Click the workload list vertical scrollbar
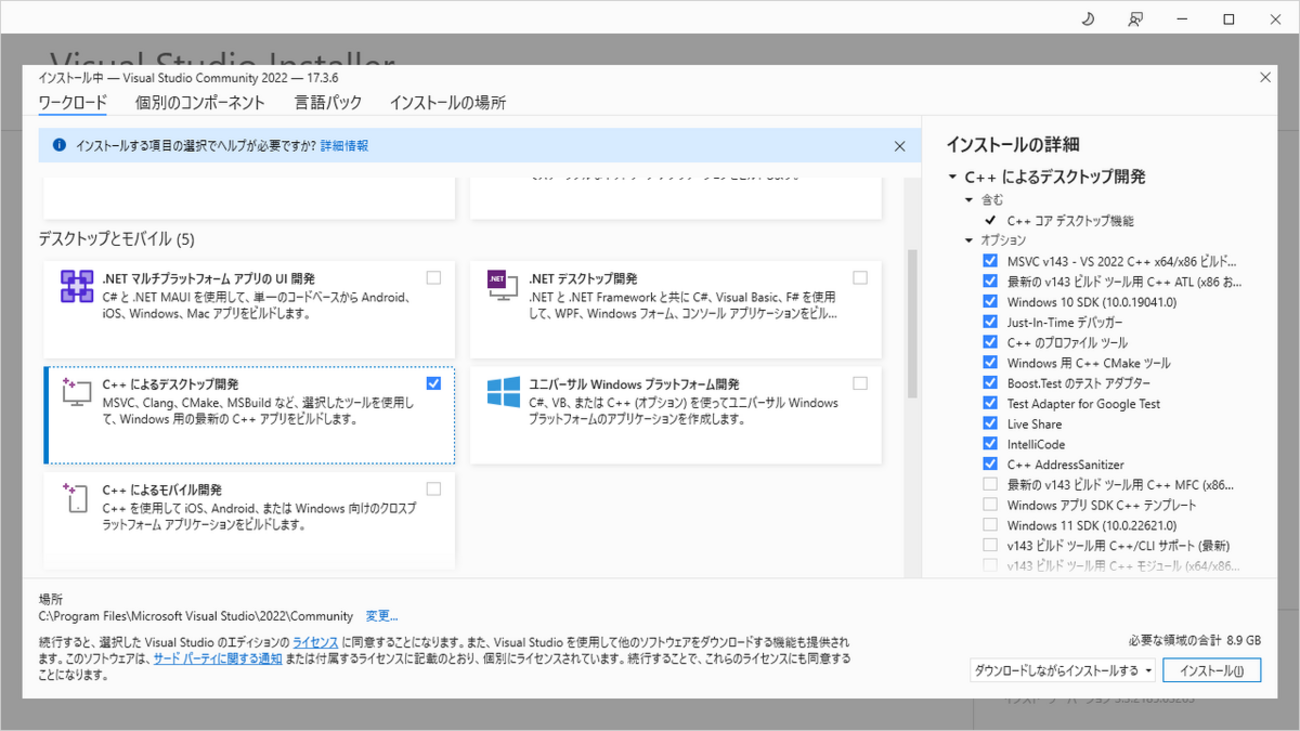 pyautogui.click(x=911, y=324)
